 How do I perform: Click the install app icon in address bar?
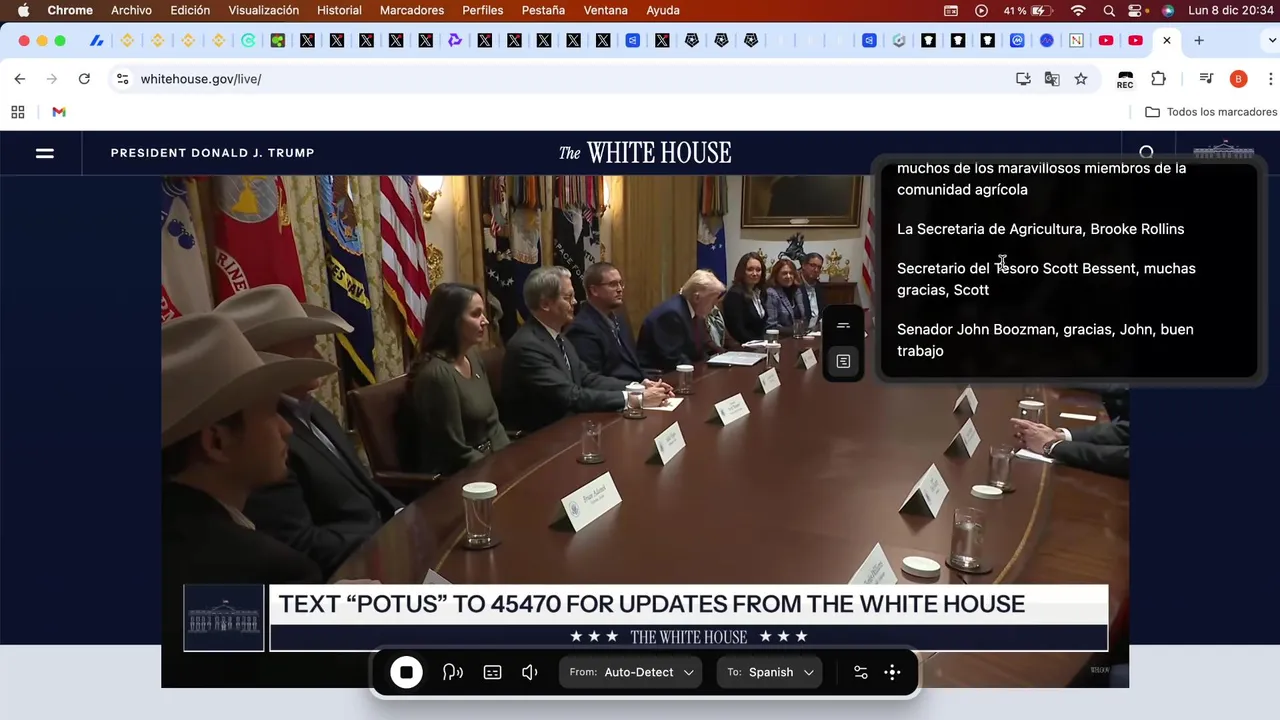pos(1023,79)
